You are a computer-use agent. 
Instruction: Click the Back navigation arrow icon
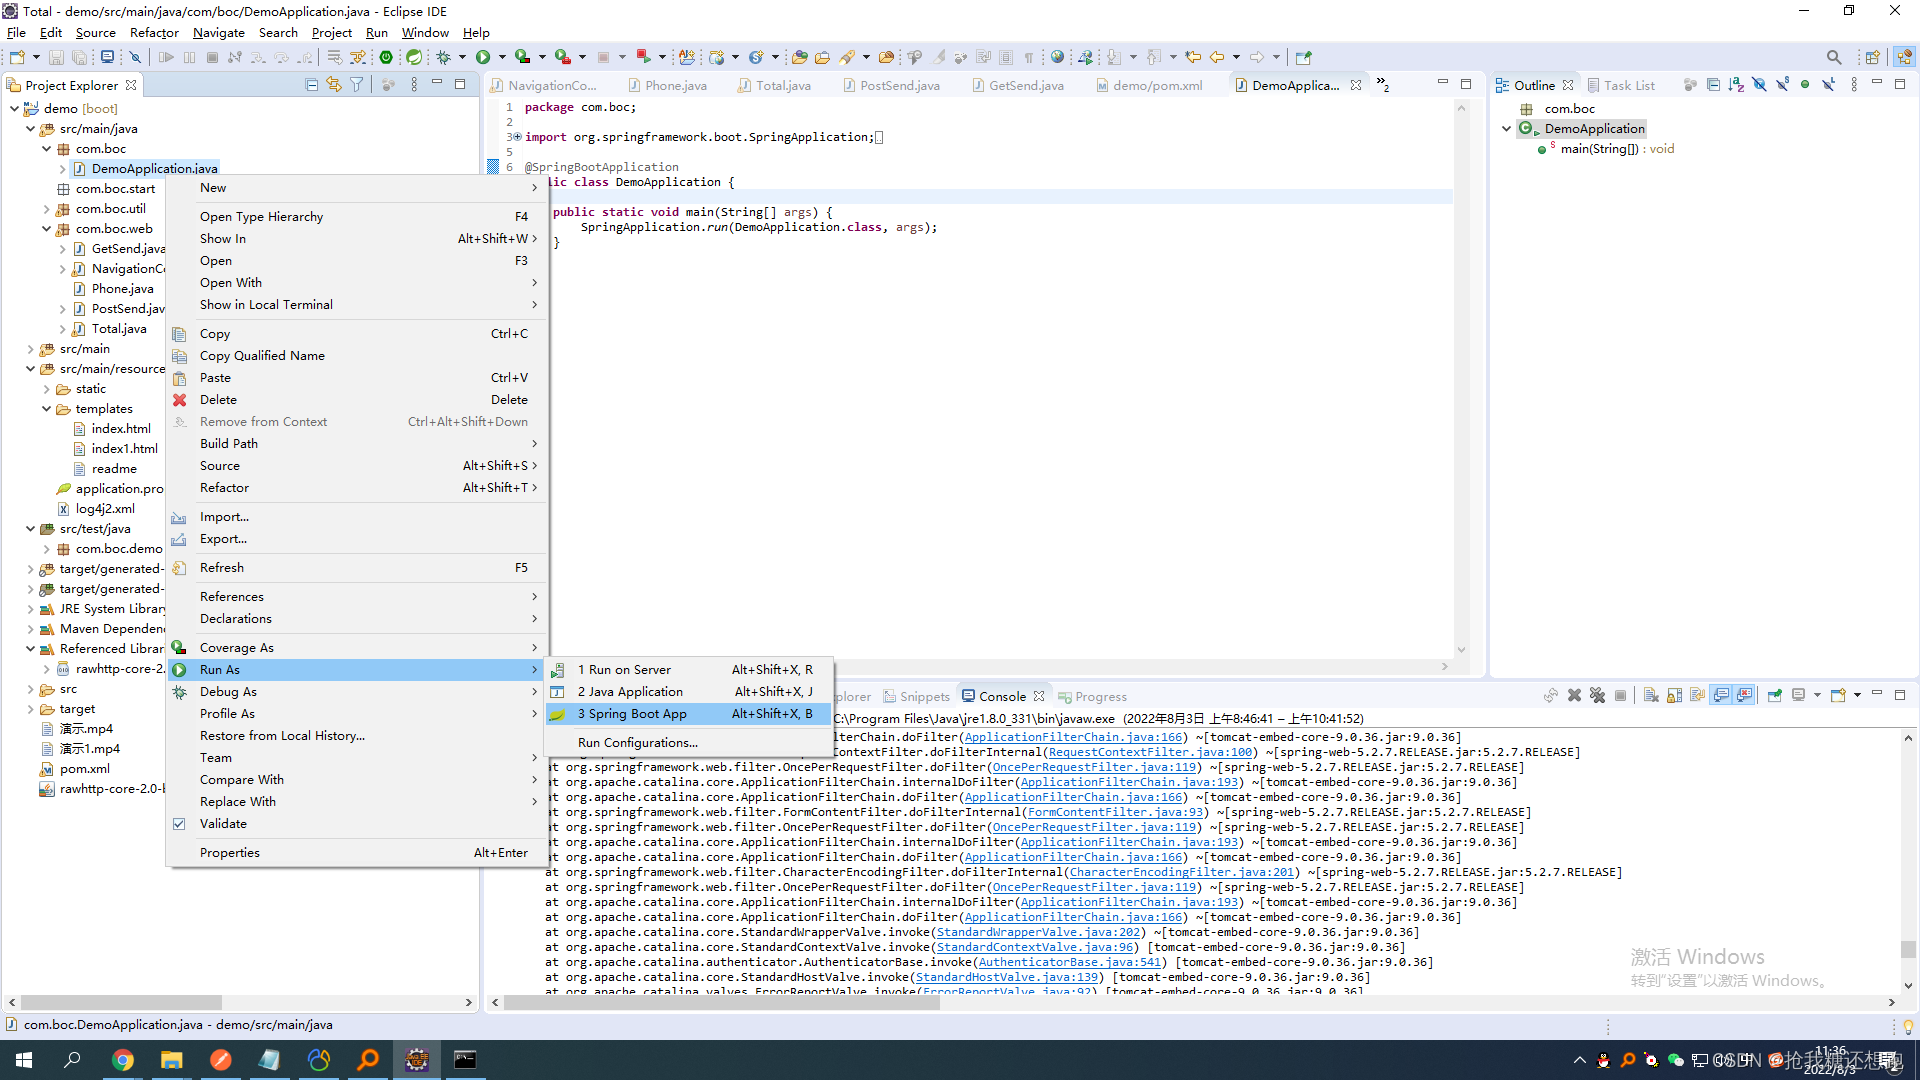pos(1217,57)
